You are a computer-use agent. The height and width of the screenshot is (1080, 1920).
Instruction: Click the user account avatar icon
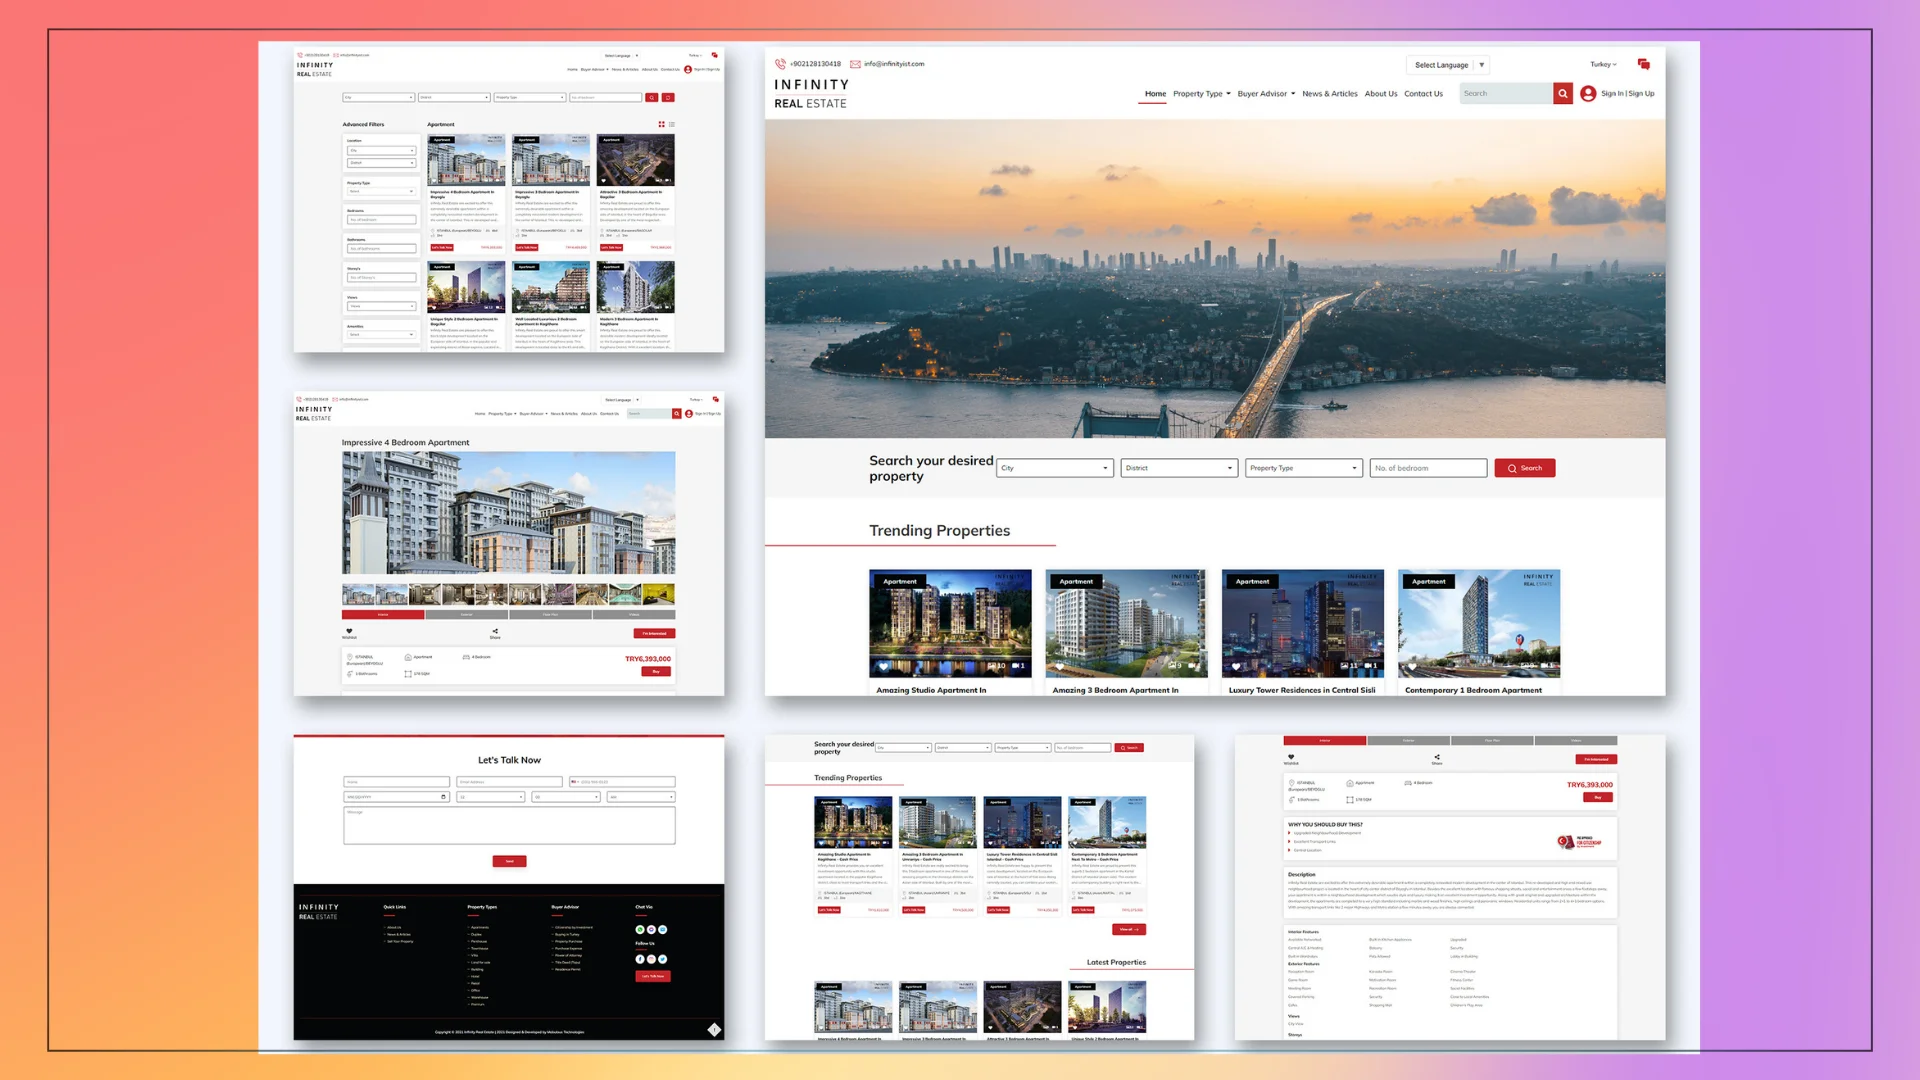click(1588, 93)
